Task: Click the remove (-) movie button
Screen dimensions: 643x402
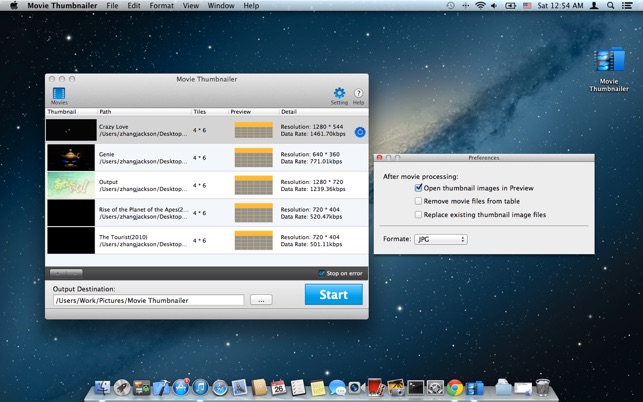Action: 74,273
